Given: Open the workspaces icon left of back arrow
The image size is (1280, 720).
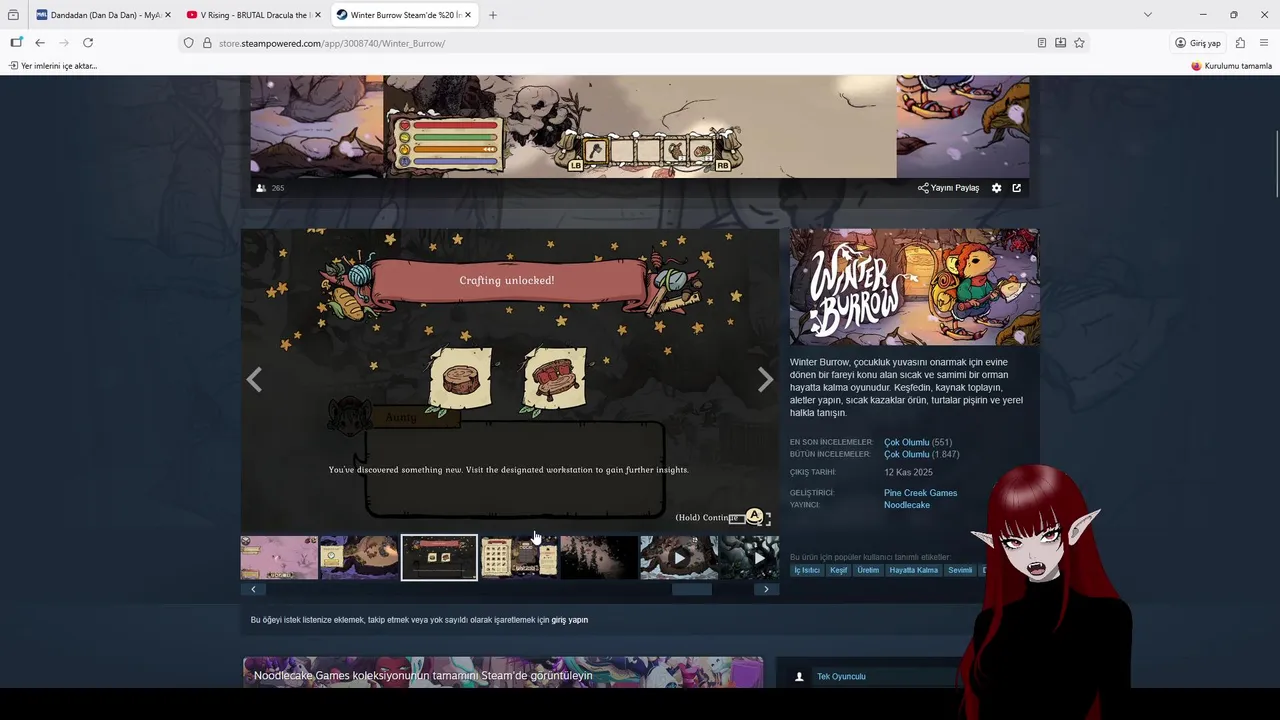Looking at the screenshot, I should coord(16,43).
